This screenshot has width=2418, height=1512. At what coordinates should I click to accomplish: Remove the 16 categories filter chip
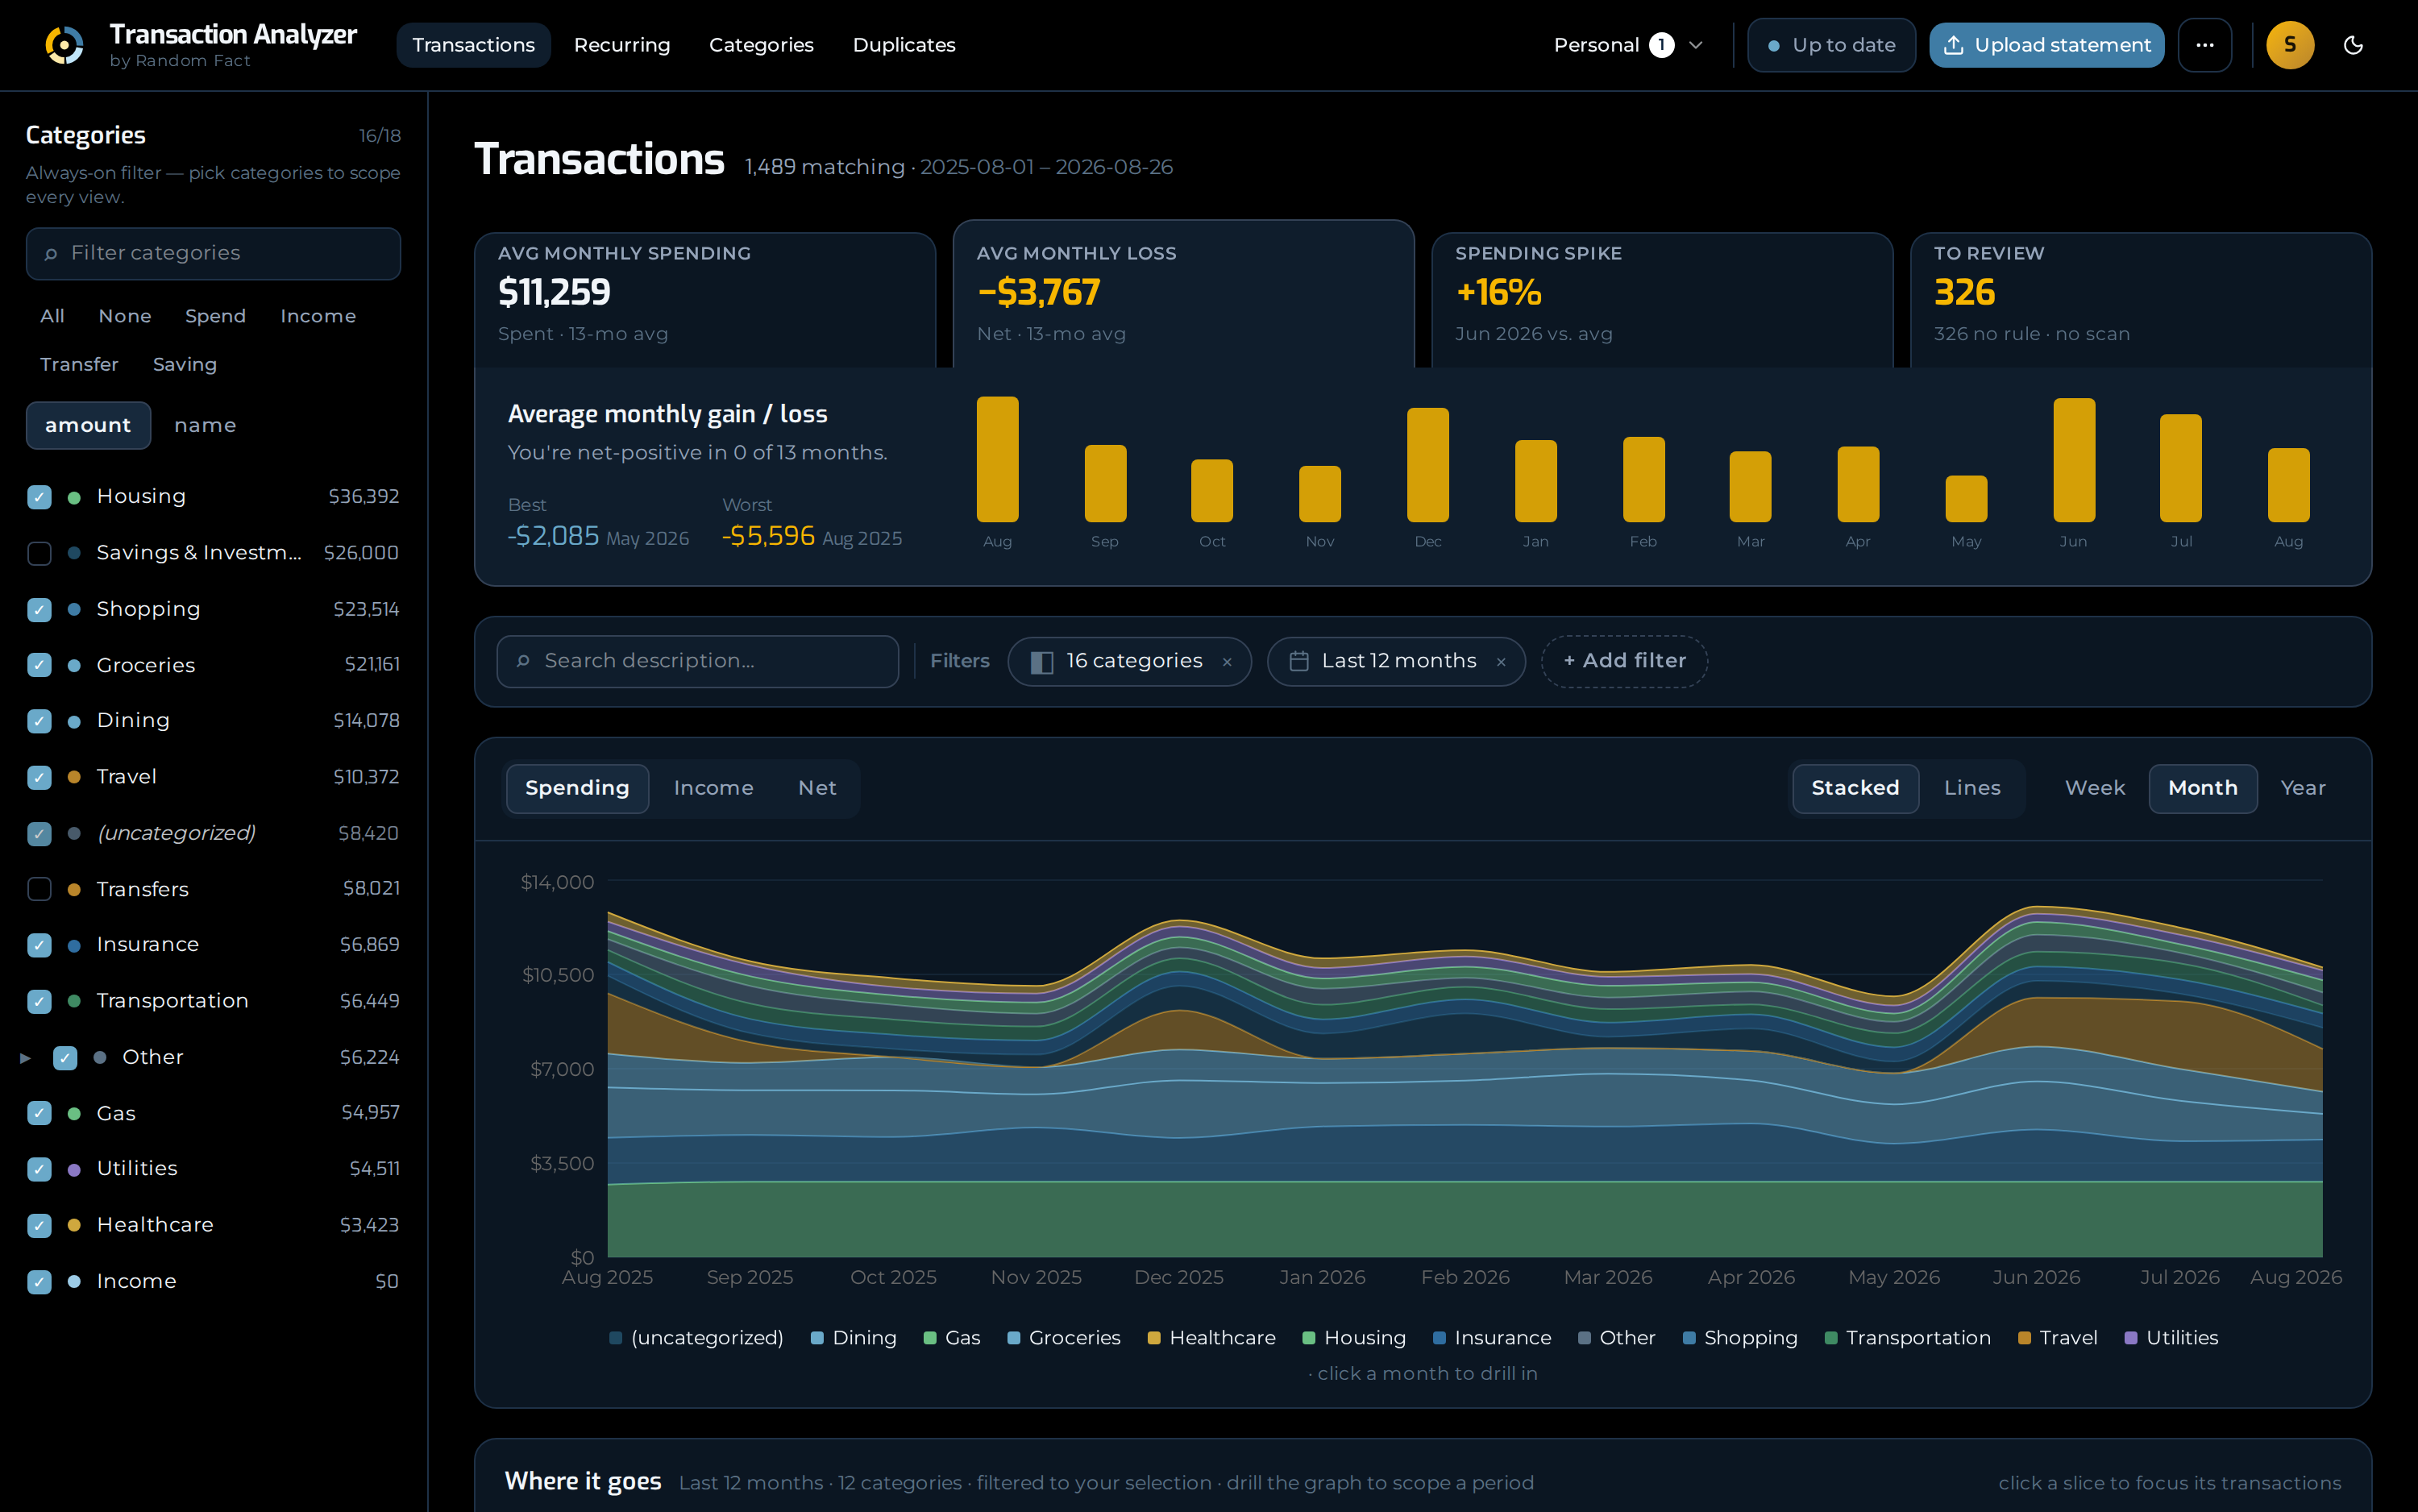tap(1227, 662)
